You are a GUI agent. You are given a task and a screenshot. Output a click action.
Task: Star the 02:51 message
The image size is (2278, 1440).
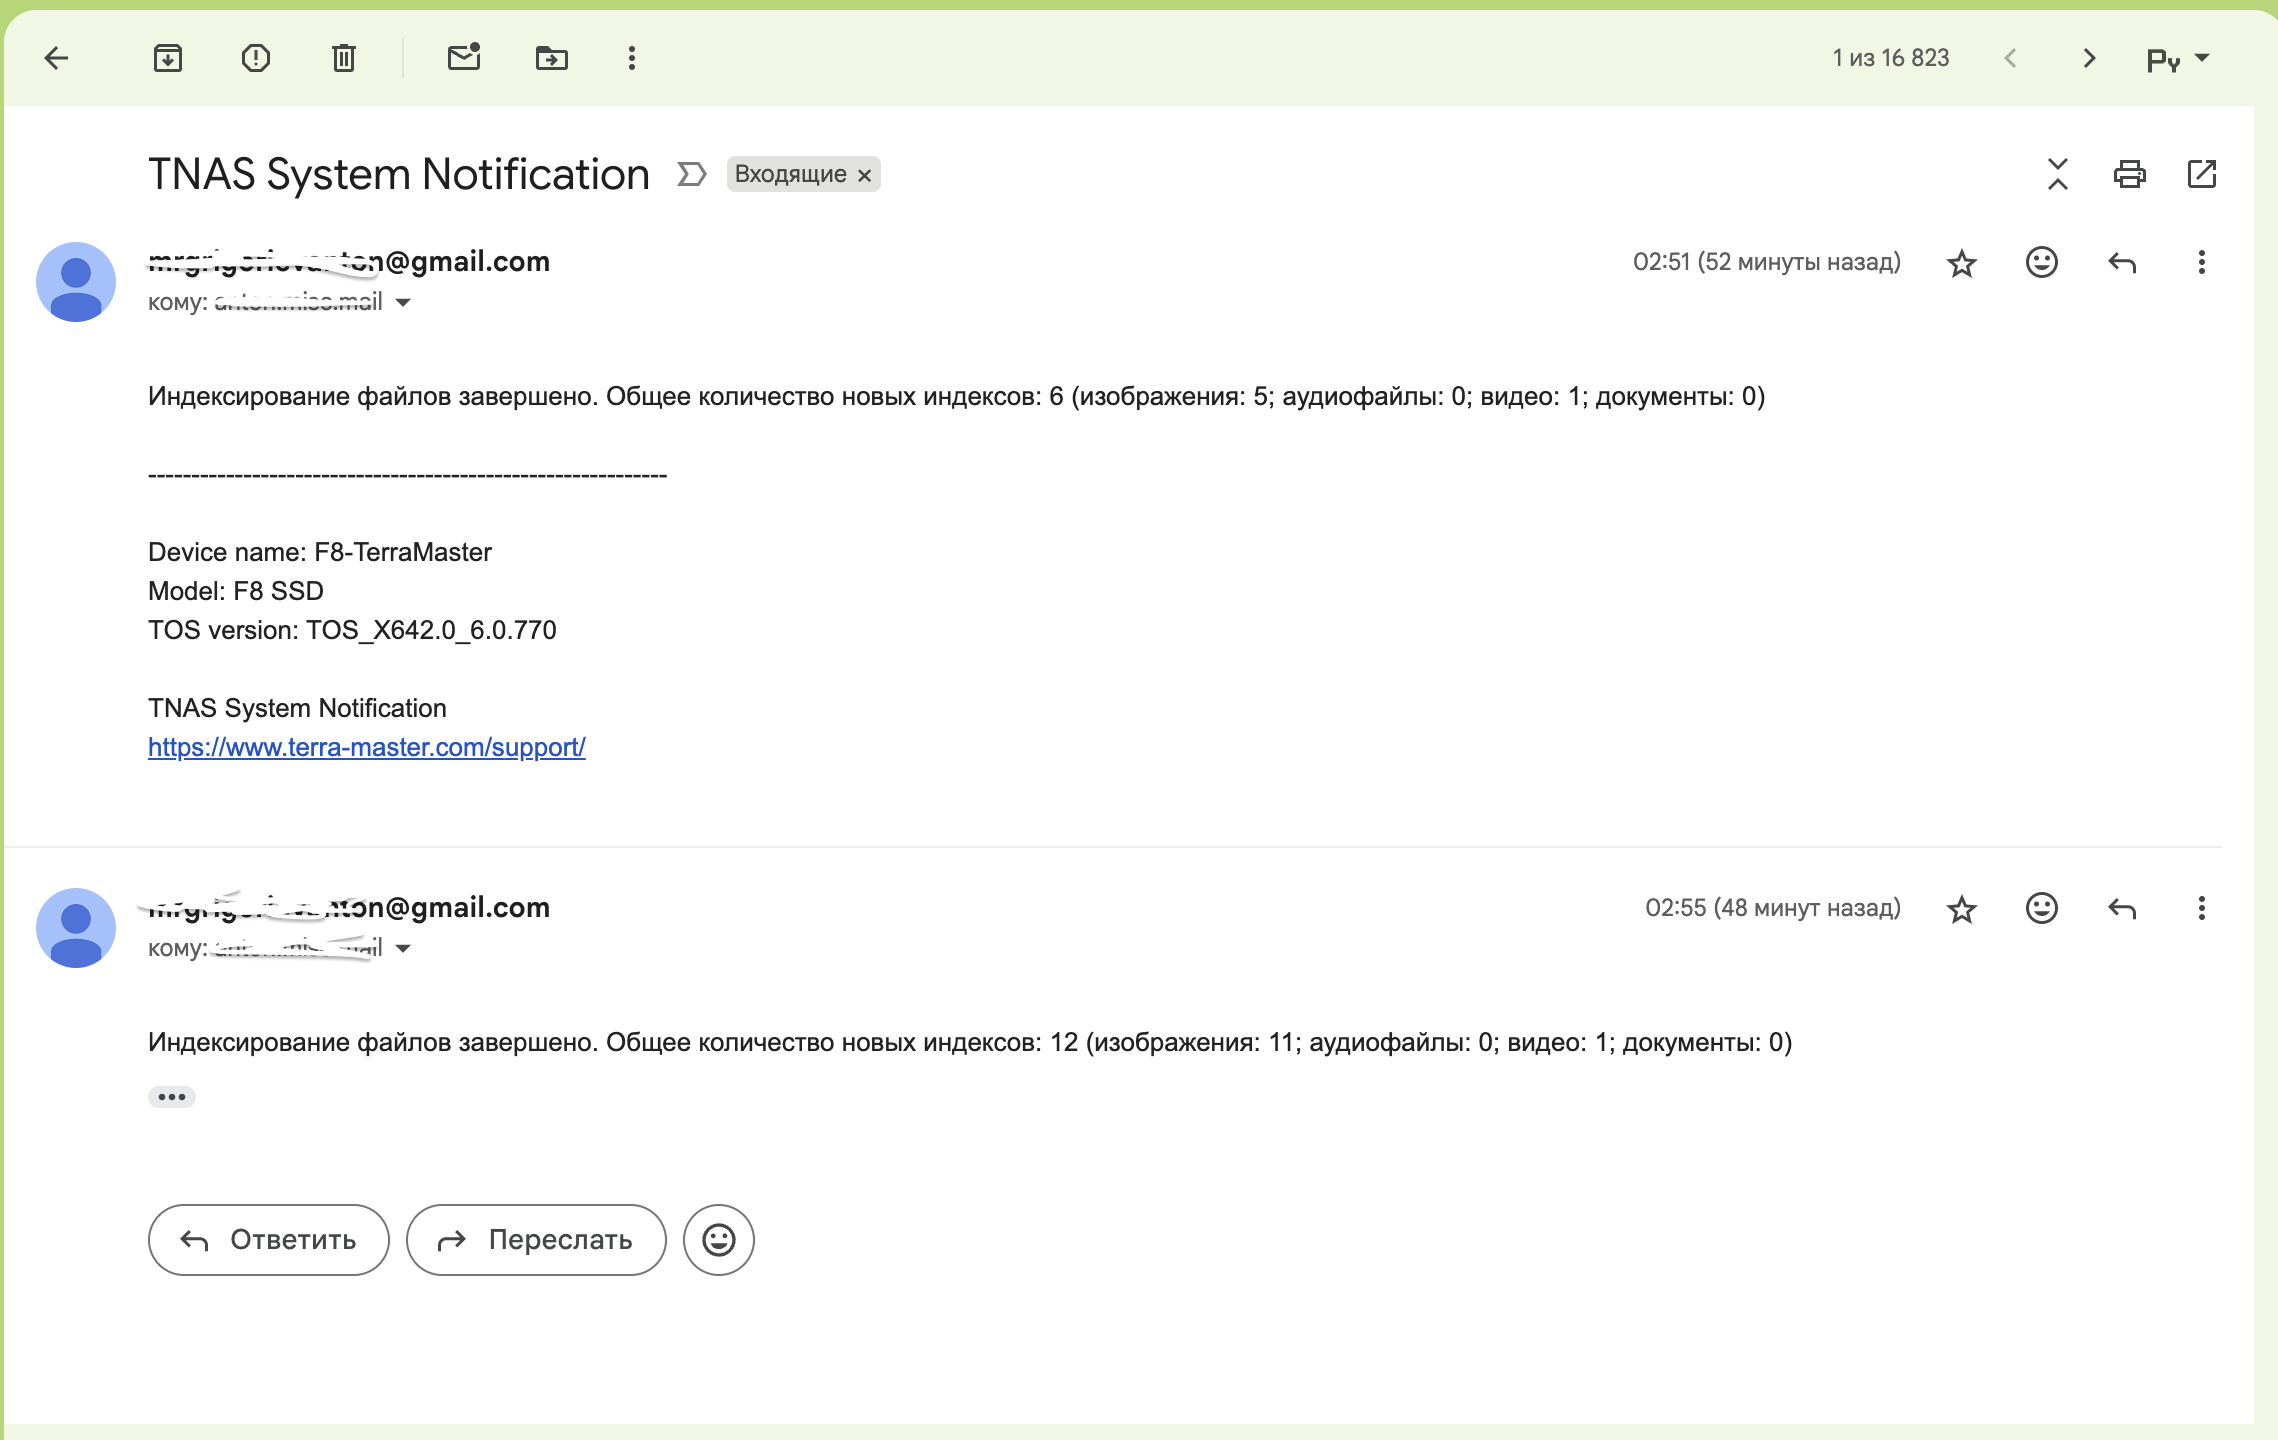tap(1961, 263)
